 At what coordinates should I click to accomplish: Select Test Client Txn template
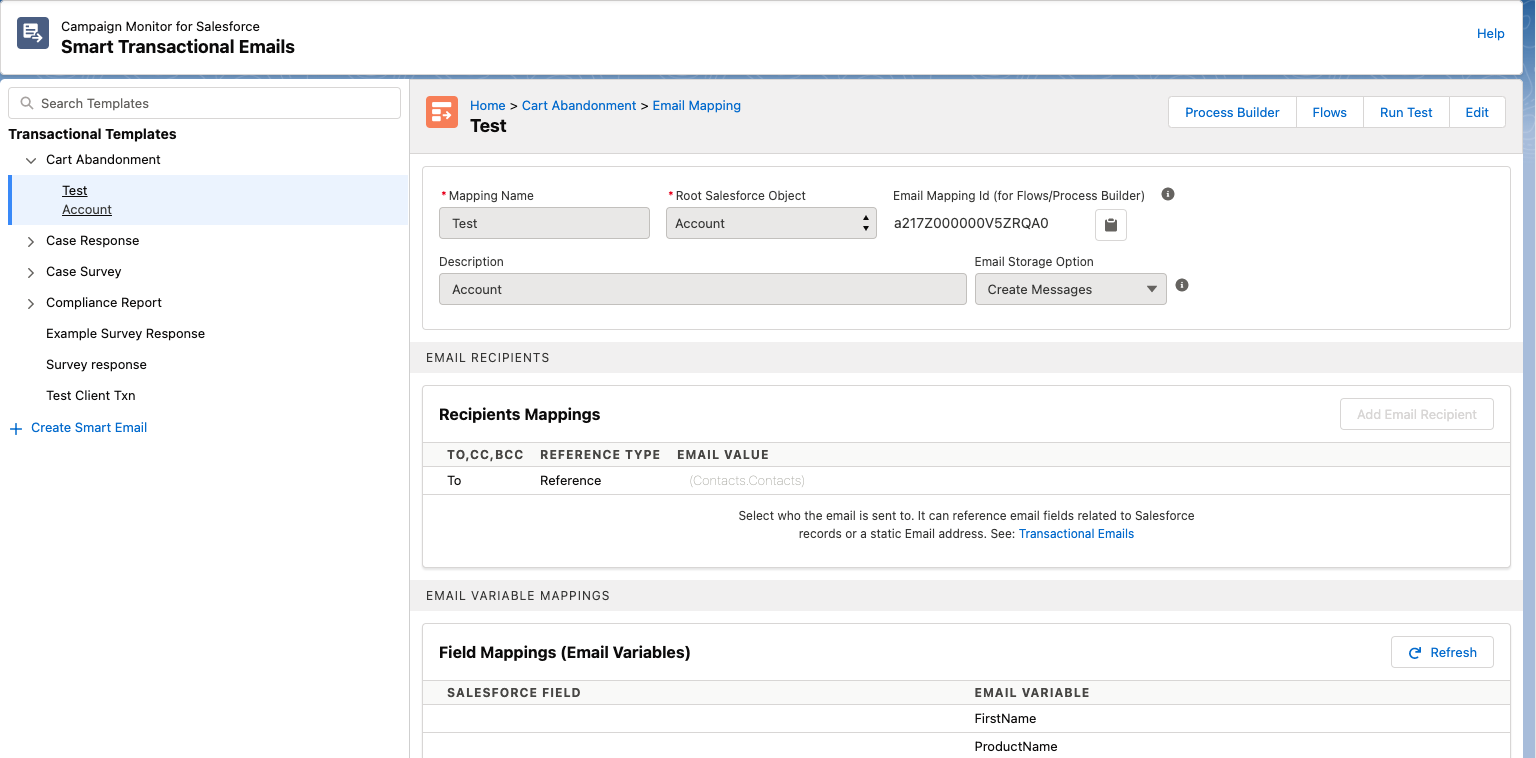point(91,395)
